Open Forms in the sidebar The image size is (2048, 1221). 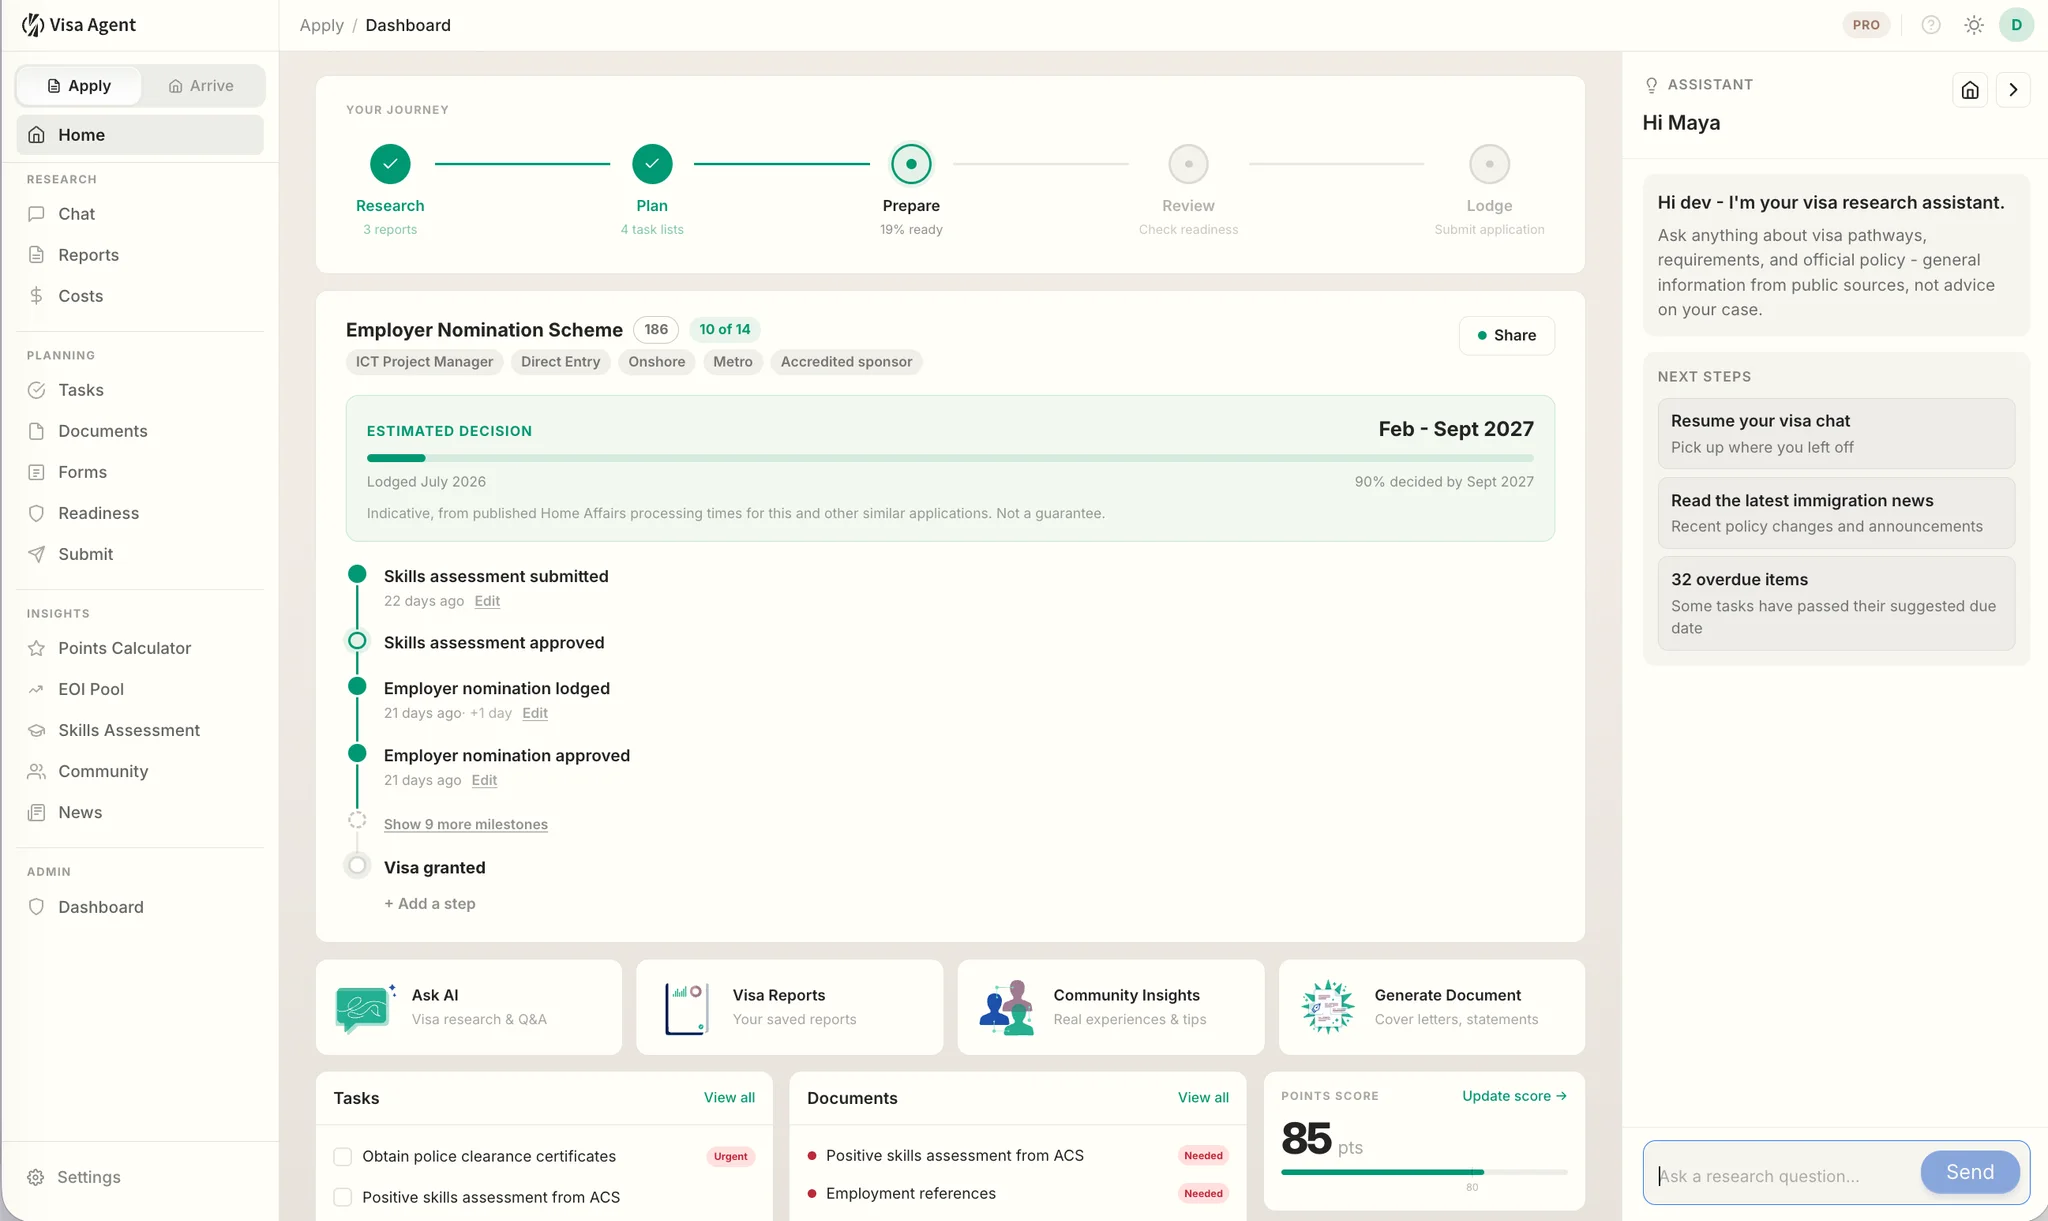(140, 472)
